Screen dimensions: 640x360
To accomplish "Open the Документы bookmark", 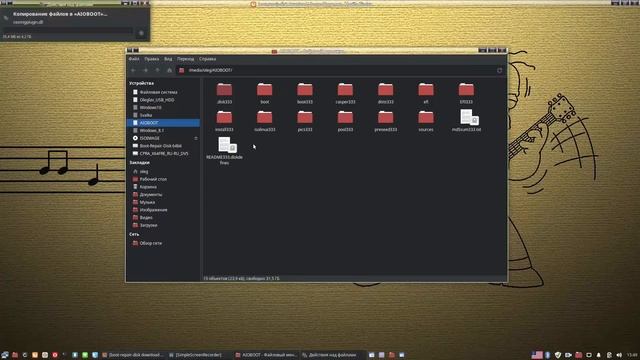I will click(163, 195).
